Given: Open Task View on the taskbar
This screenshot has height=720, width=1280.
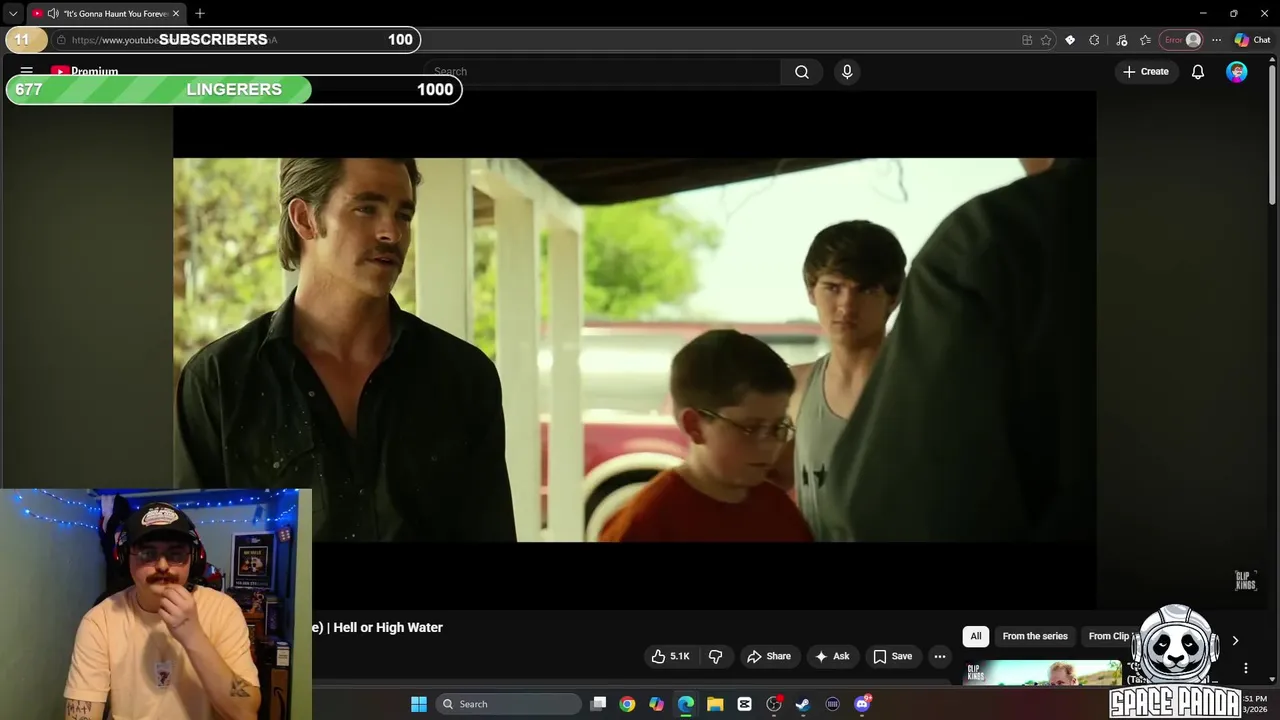Looking at the screenshot, I should tap(598, 704).
